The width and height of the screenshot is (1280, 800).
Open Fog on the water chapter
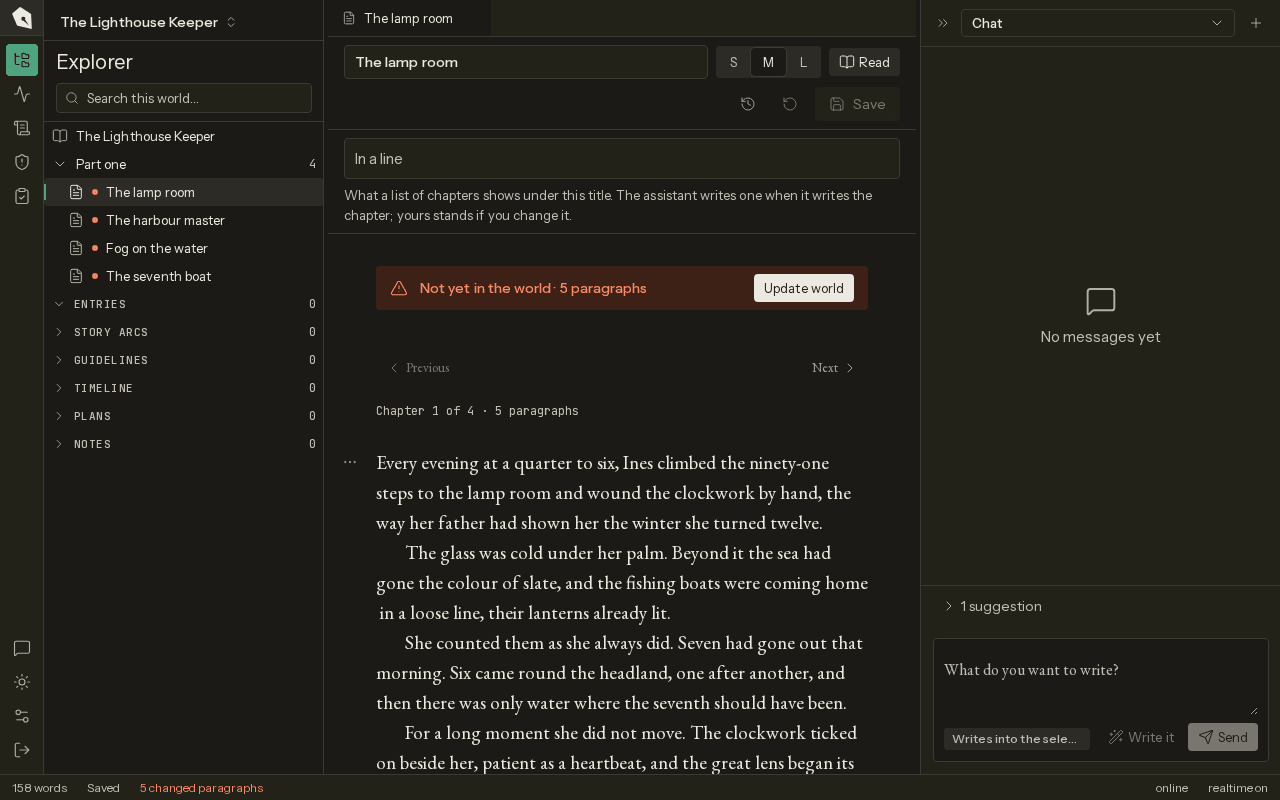coord(184,248)
